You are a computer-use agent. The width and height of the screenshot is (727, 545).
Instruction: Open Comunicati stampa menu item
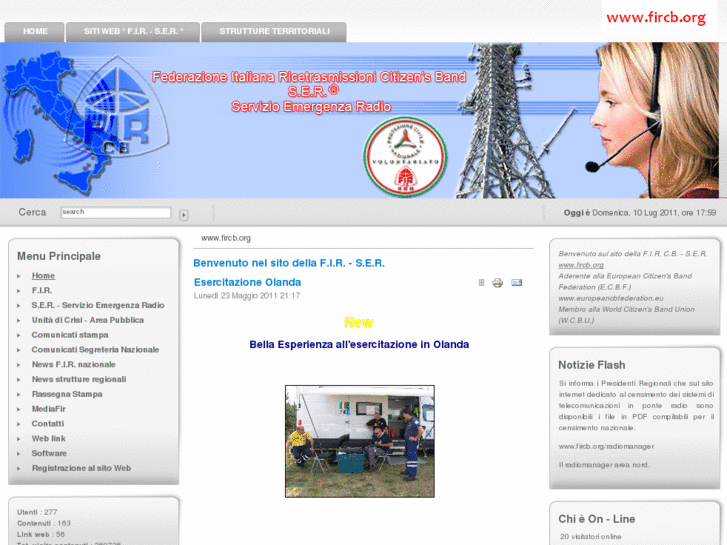coord(70,335)
